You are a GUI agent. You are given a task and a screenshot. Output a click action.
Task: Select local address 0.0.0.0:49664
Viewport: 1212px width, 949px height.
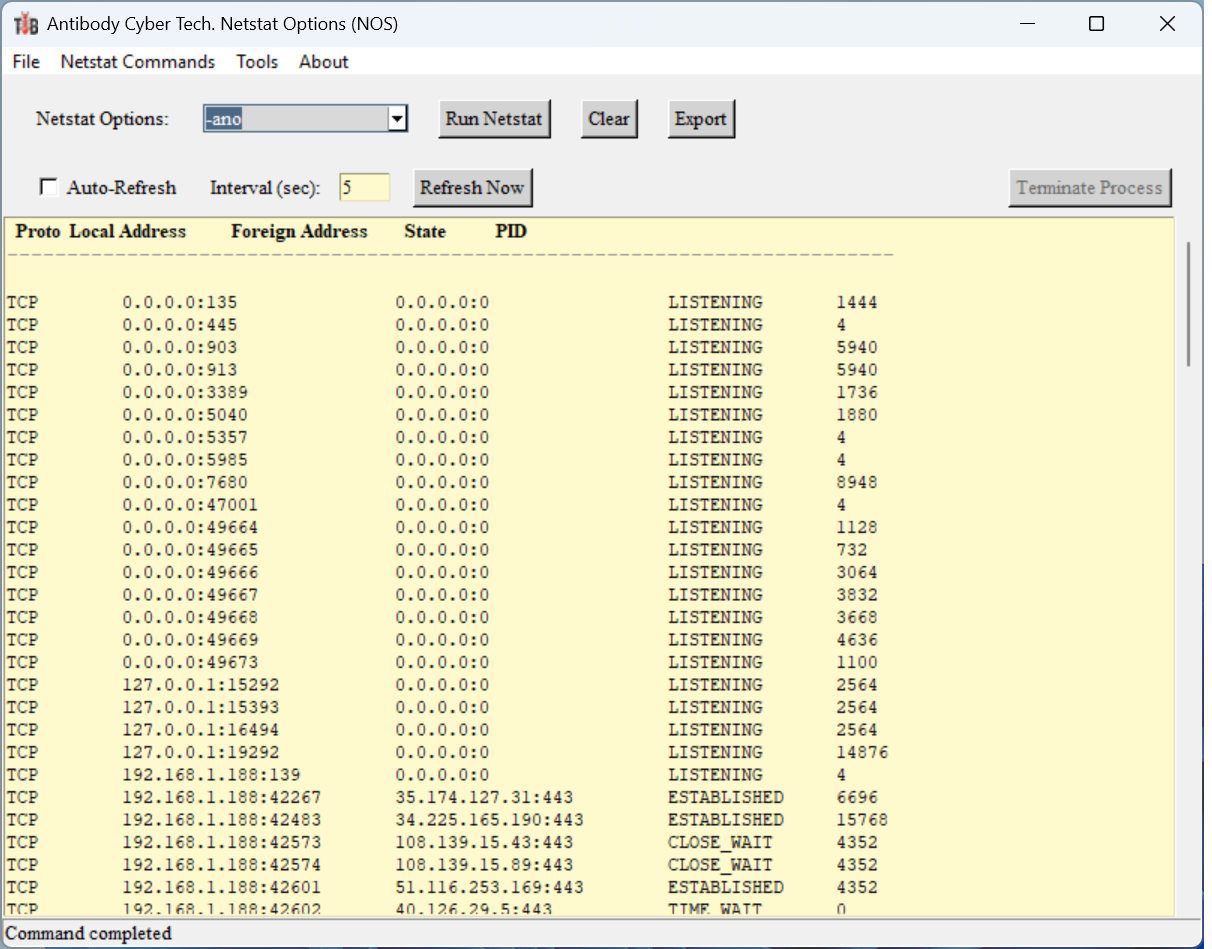click(190, 527)
